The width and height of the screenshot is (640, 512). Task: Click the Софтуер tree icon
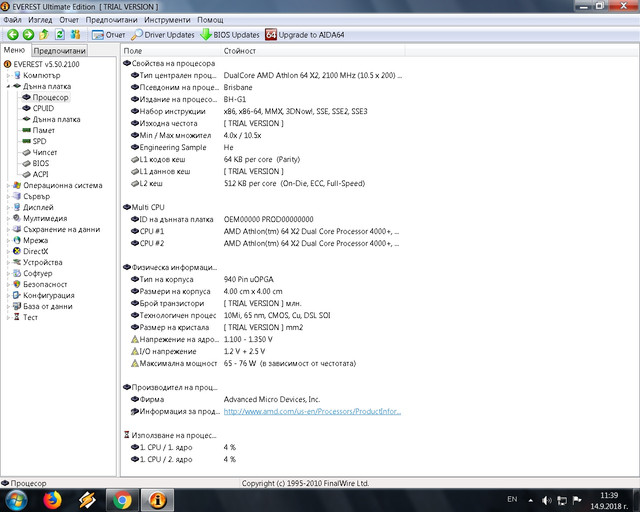tap(17, 273)
